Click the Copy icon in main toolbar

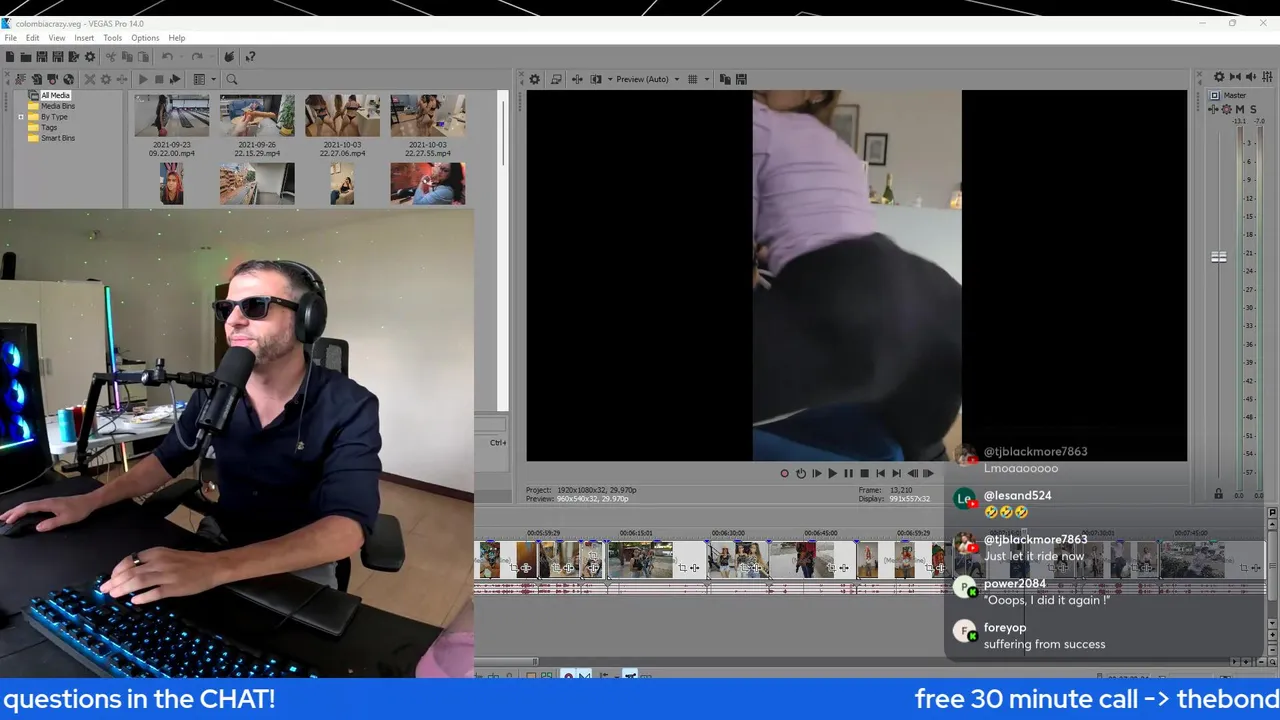pyautogui.click(x=127, y=57)
